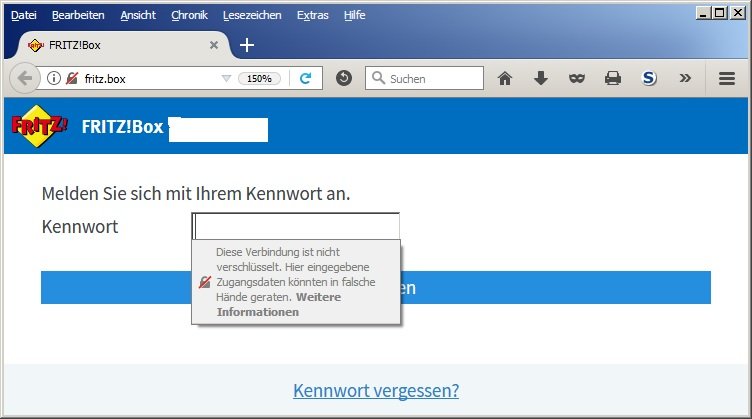
Task: Open a new tab with plus button
Action: [247, 45]
